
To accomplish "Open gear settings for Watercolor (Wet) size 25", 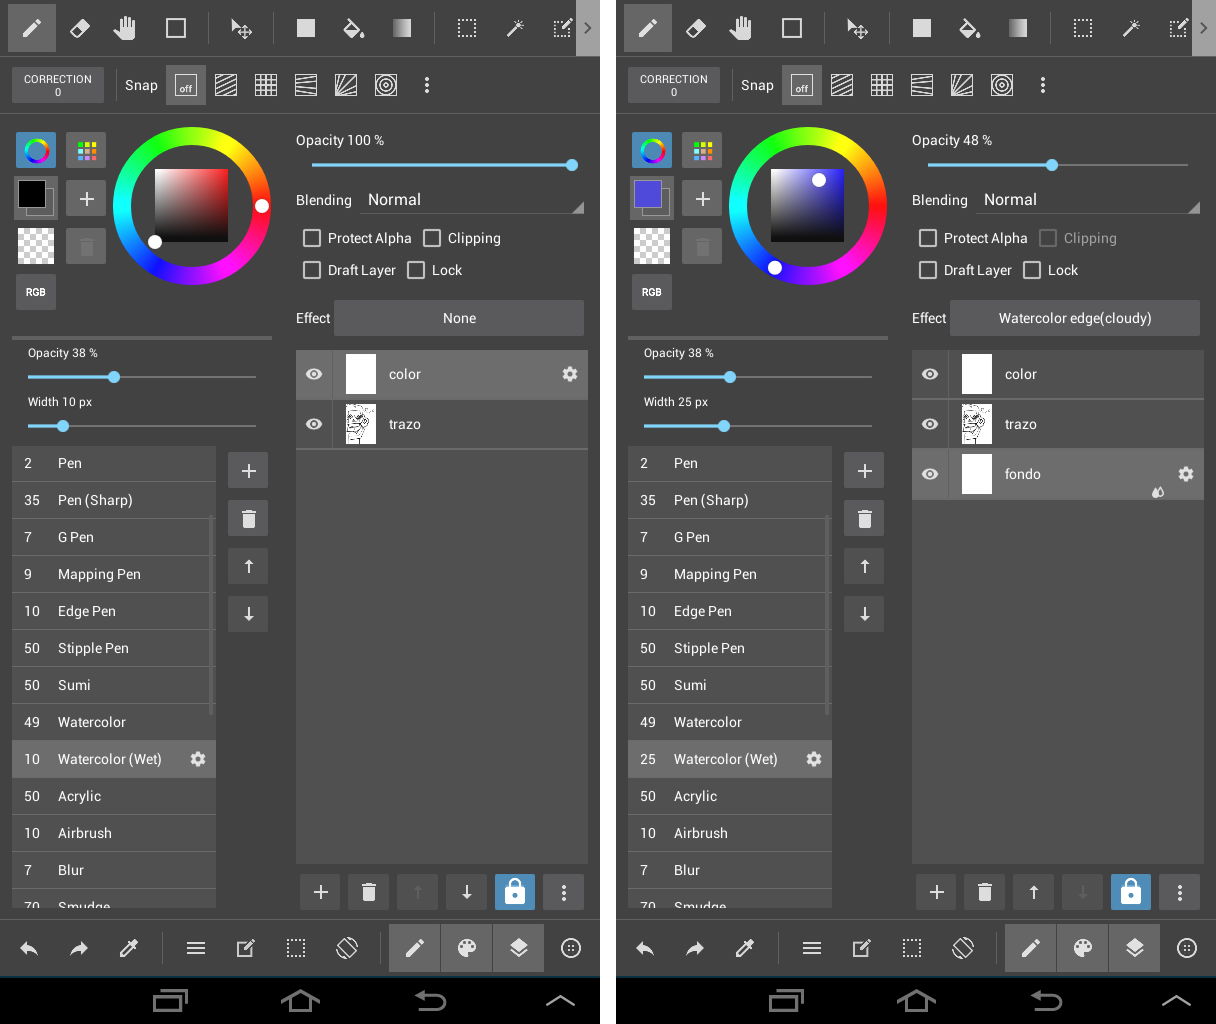I will click(814, 759).
